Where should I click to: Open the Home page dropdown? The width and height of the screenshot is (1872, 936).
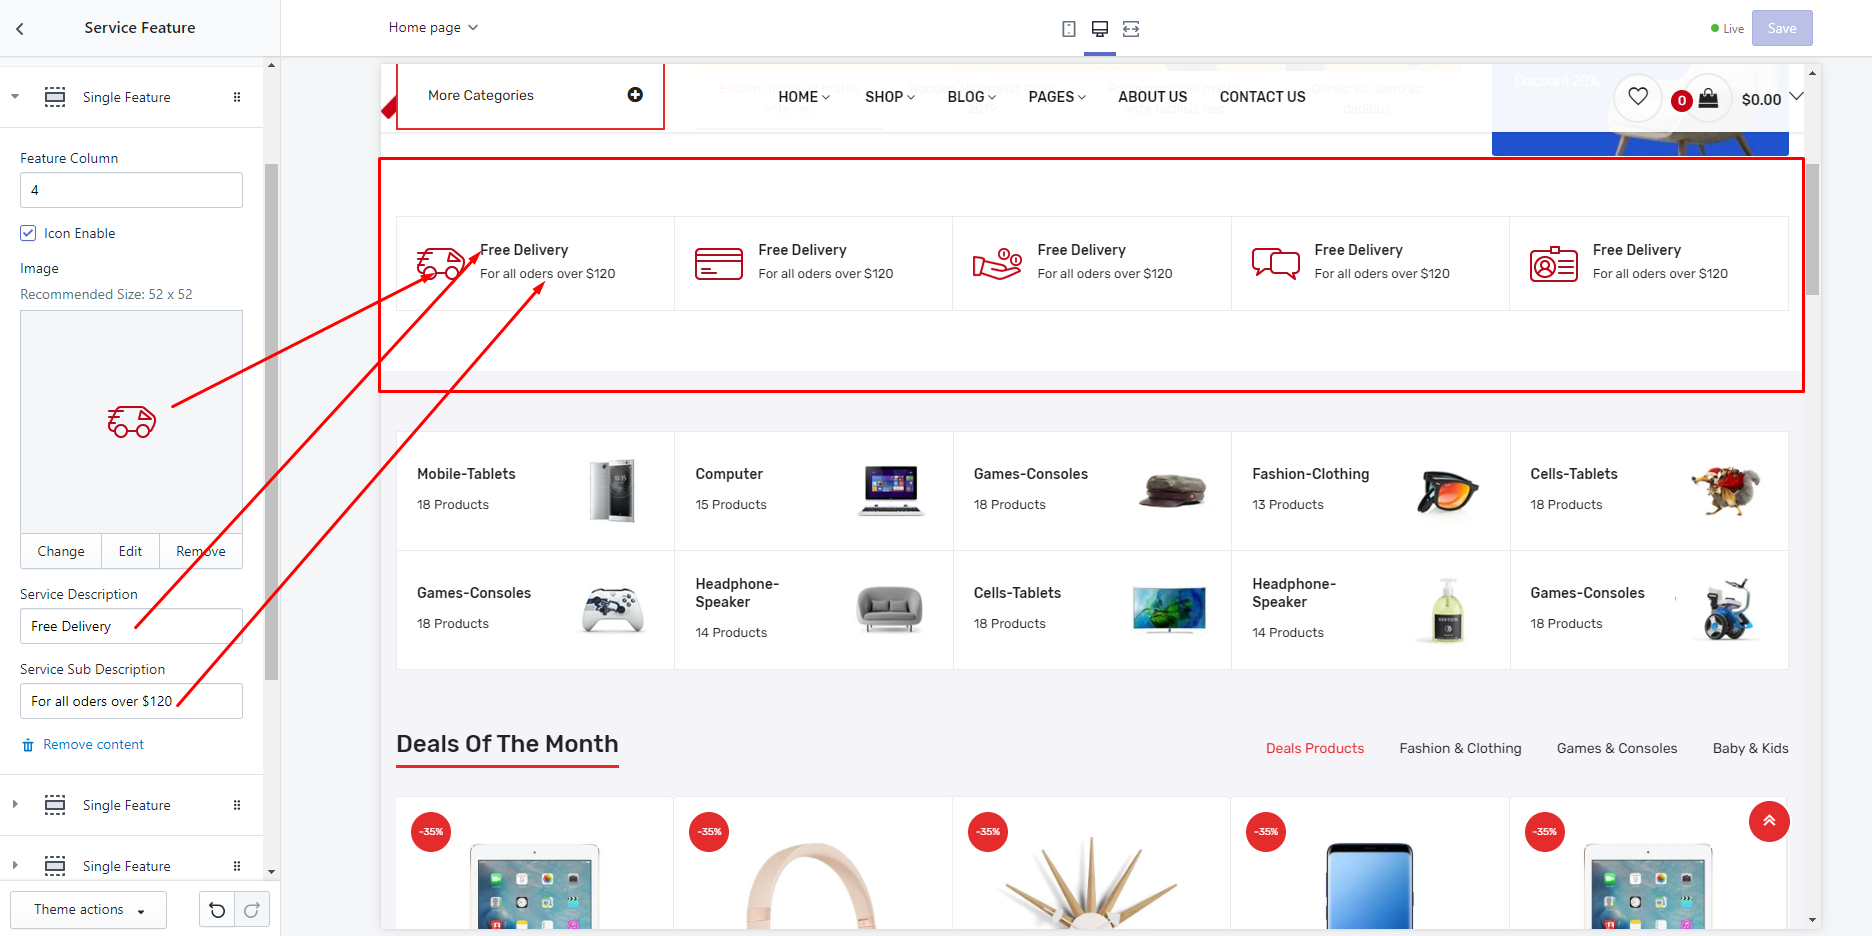[433, 28]
